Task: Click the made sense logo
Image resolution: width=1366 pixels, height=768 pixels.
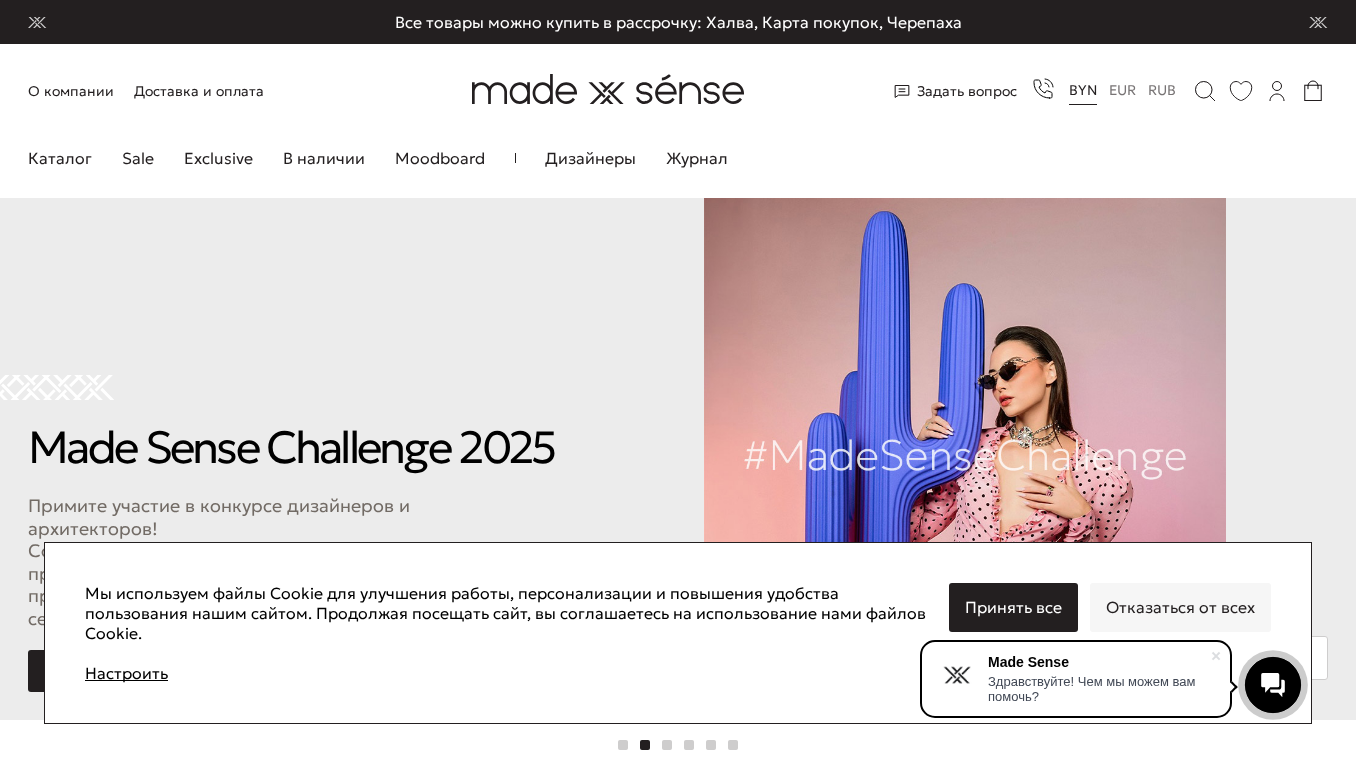Action: tap(608, 90)
